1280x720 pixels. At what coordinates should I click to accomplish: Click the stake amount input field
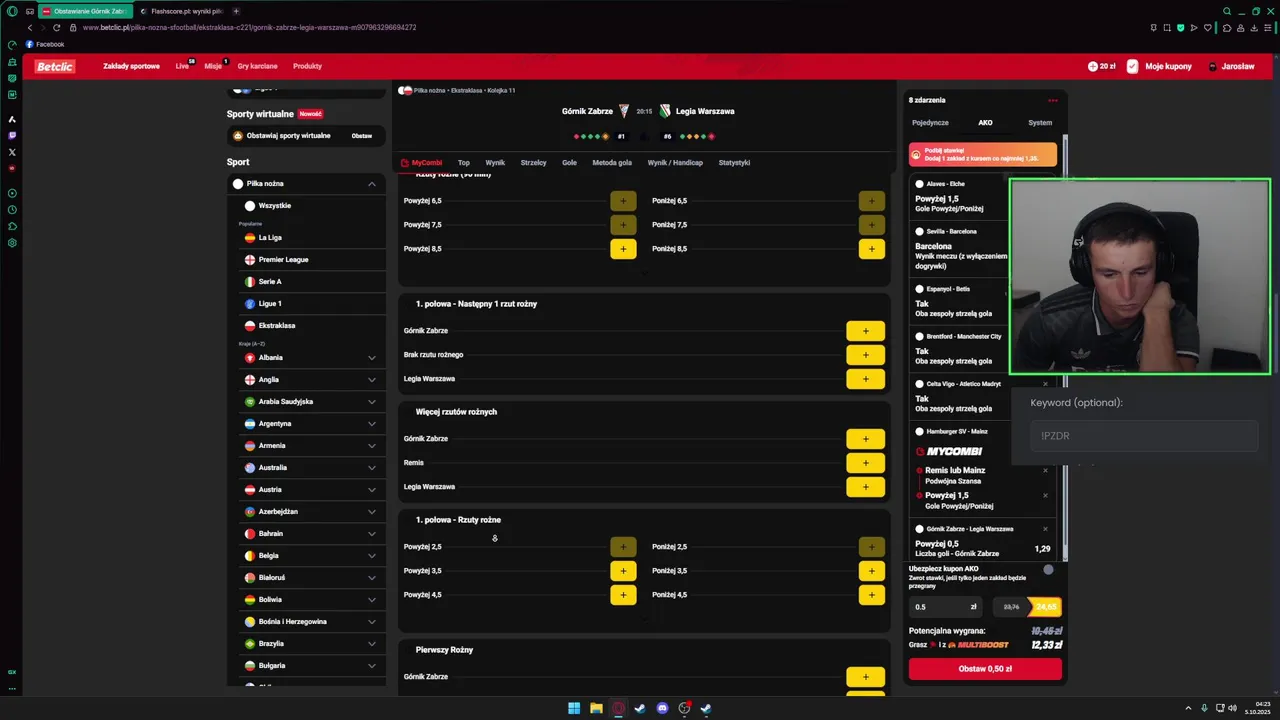[x=946, y=607]
